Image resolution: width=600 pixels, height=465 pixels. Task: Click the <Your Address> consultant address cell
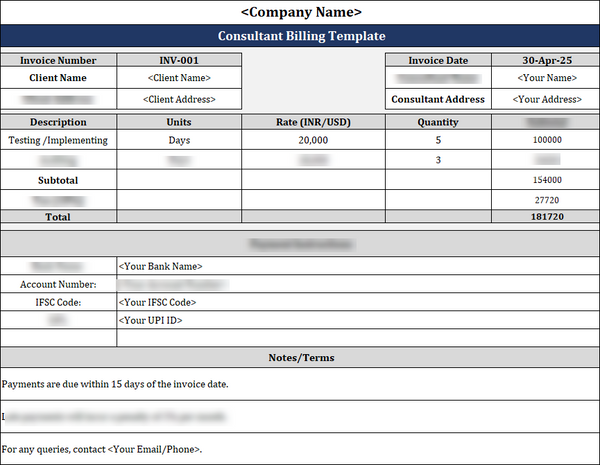coord(544,100)
